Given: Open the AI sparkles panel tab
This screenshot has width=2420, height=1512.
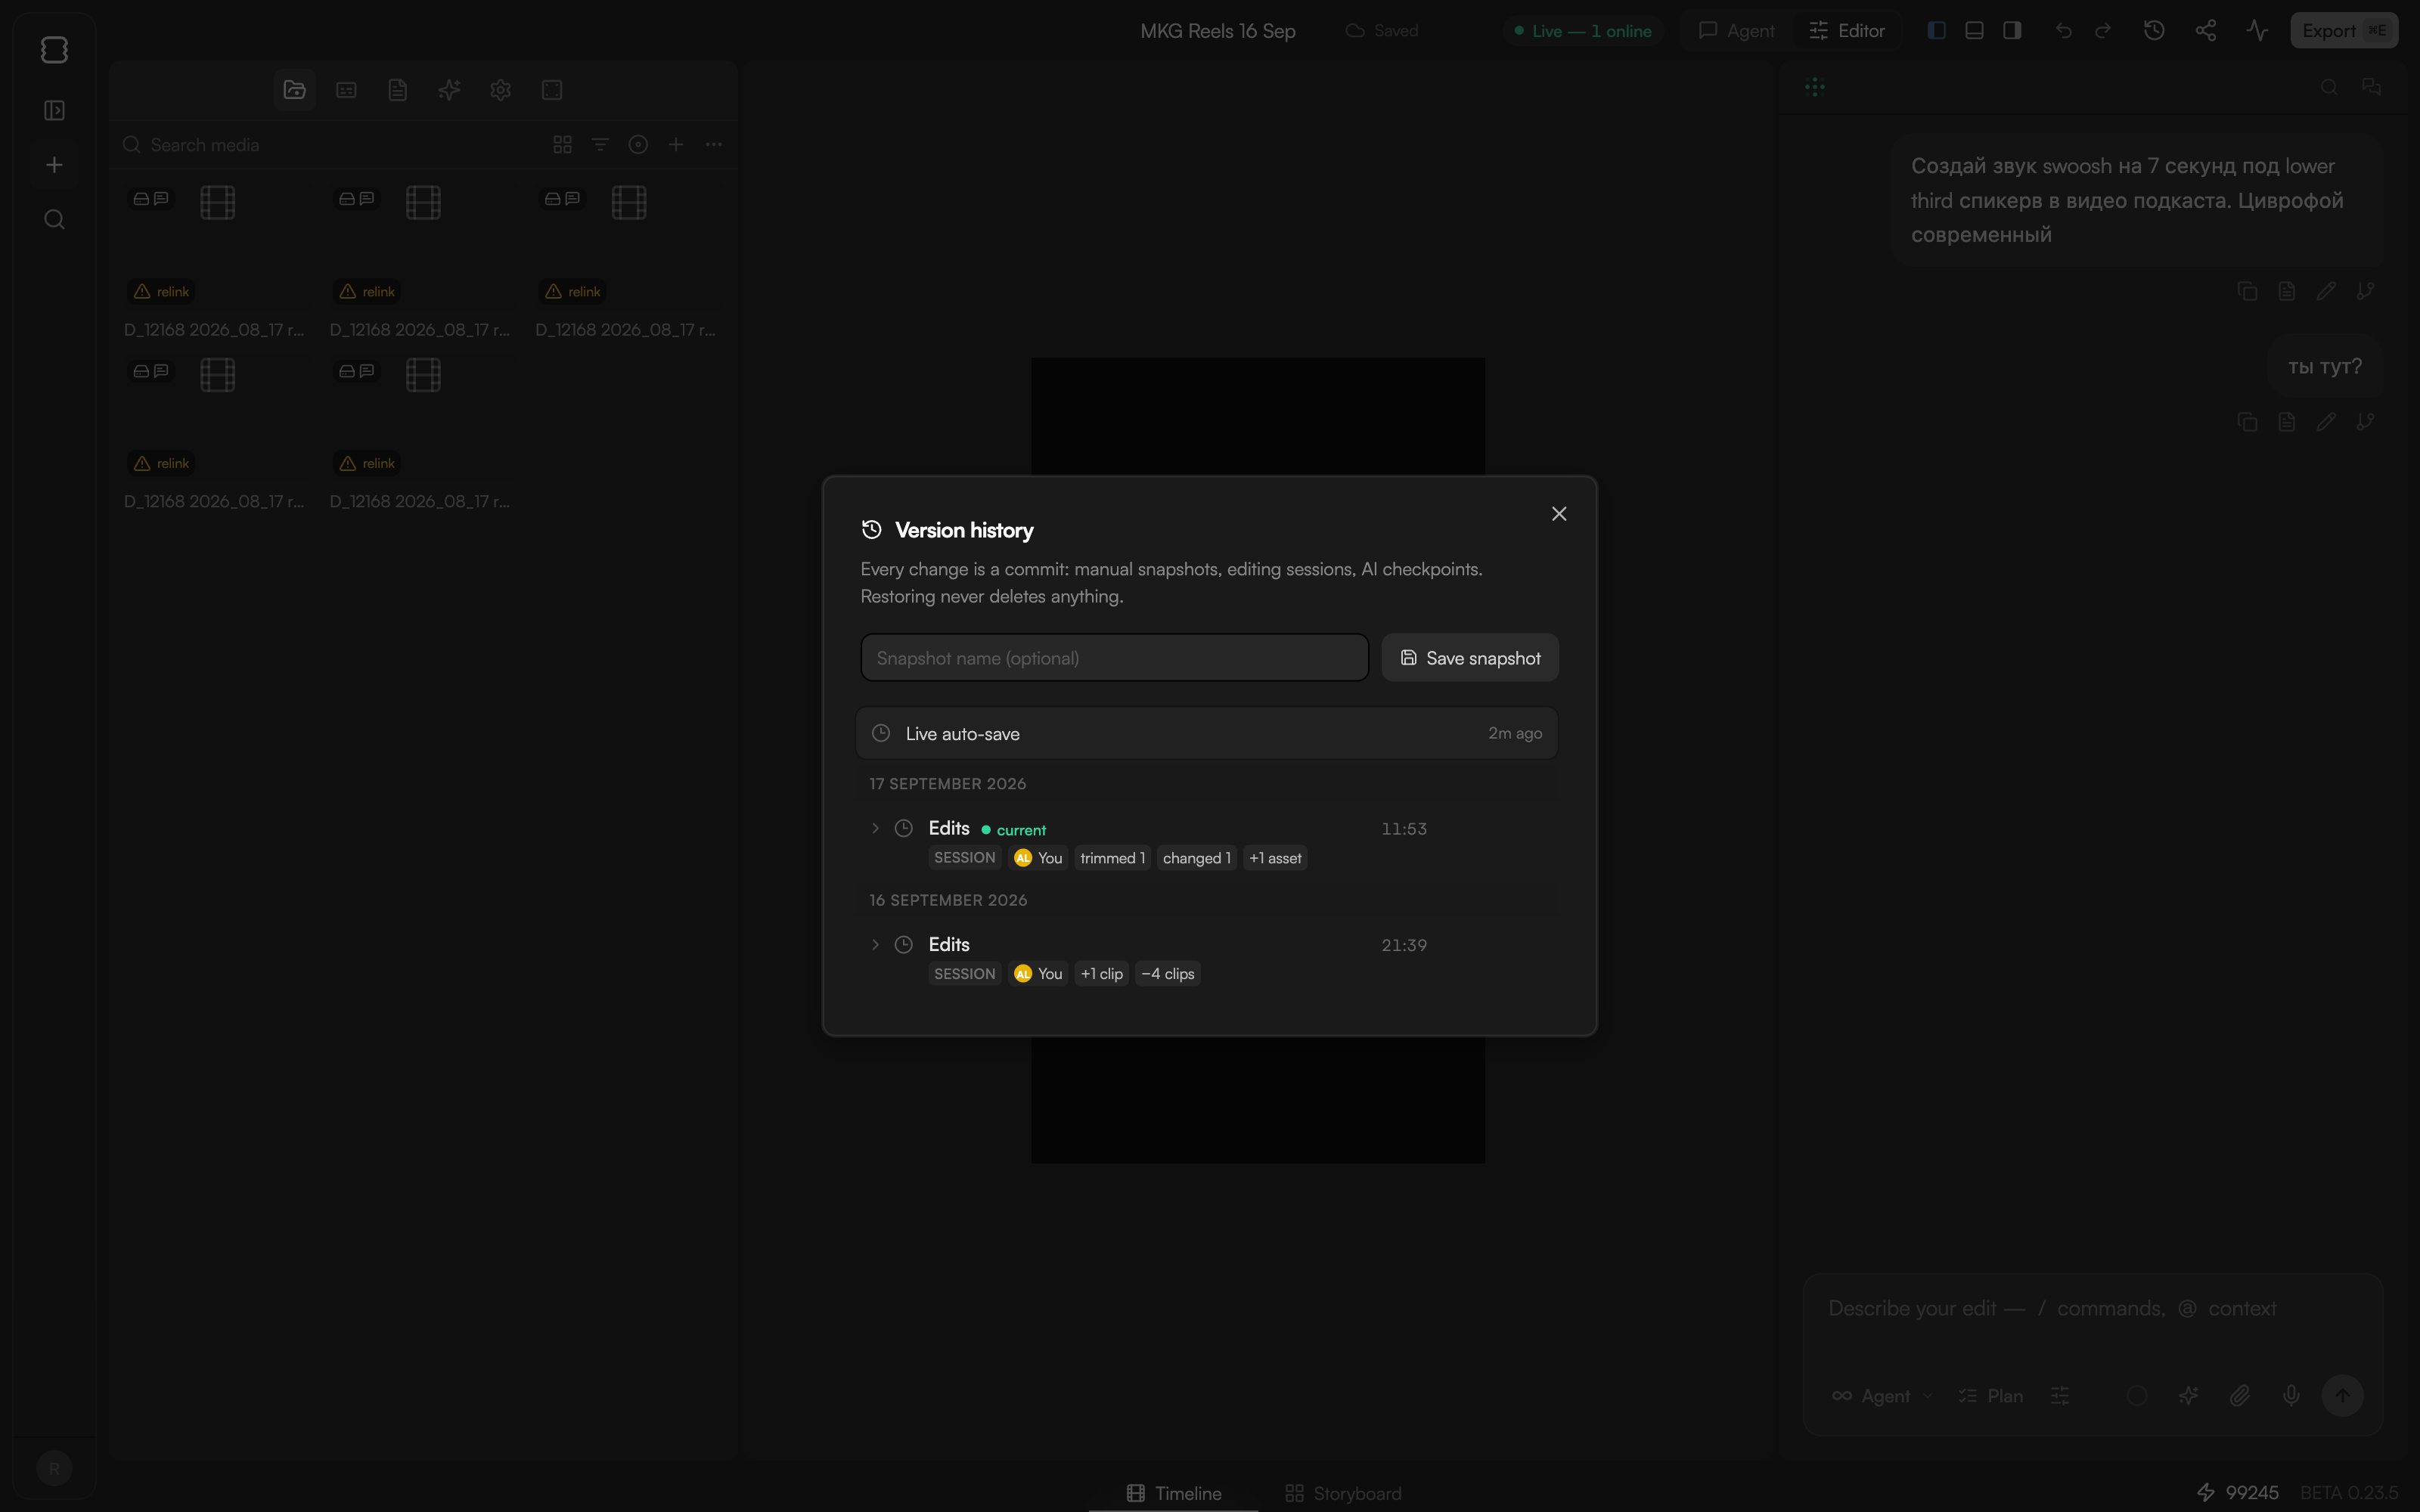Looking at the screenshot, I should click(449, 90).
